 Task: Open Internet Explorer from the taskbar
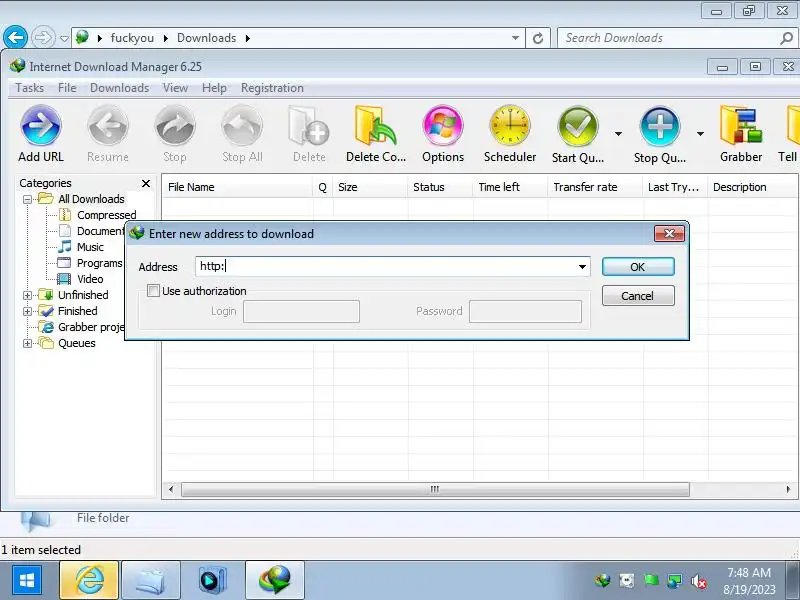coord(89,580)
